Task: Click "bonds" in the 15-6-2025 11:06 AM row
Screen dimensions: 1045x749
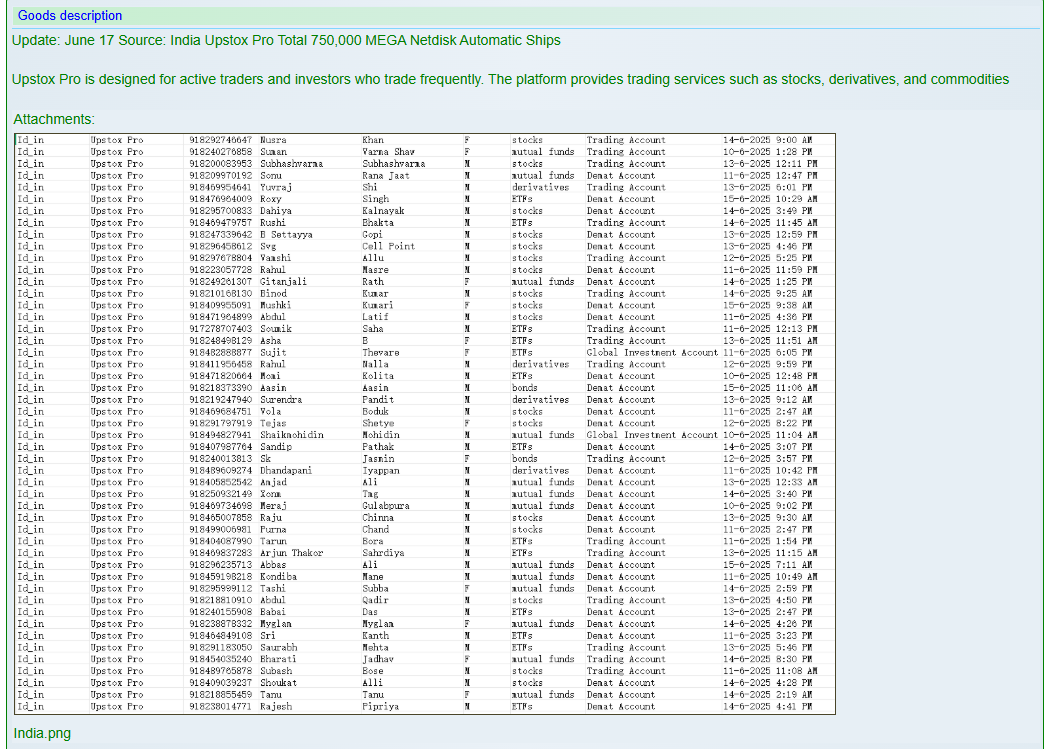Action: point(524,388)
